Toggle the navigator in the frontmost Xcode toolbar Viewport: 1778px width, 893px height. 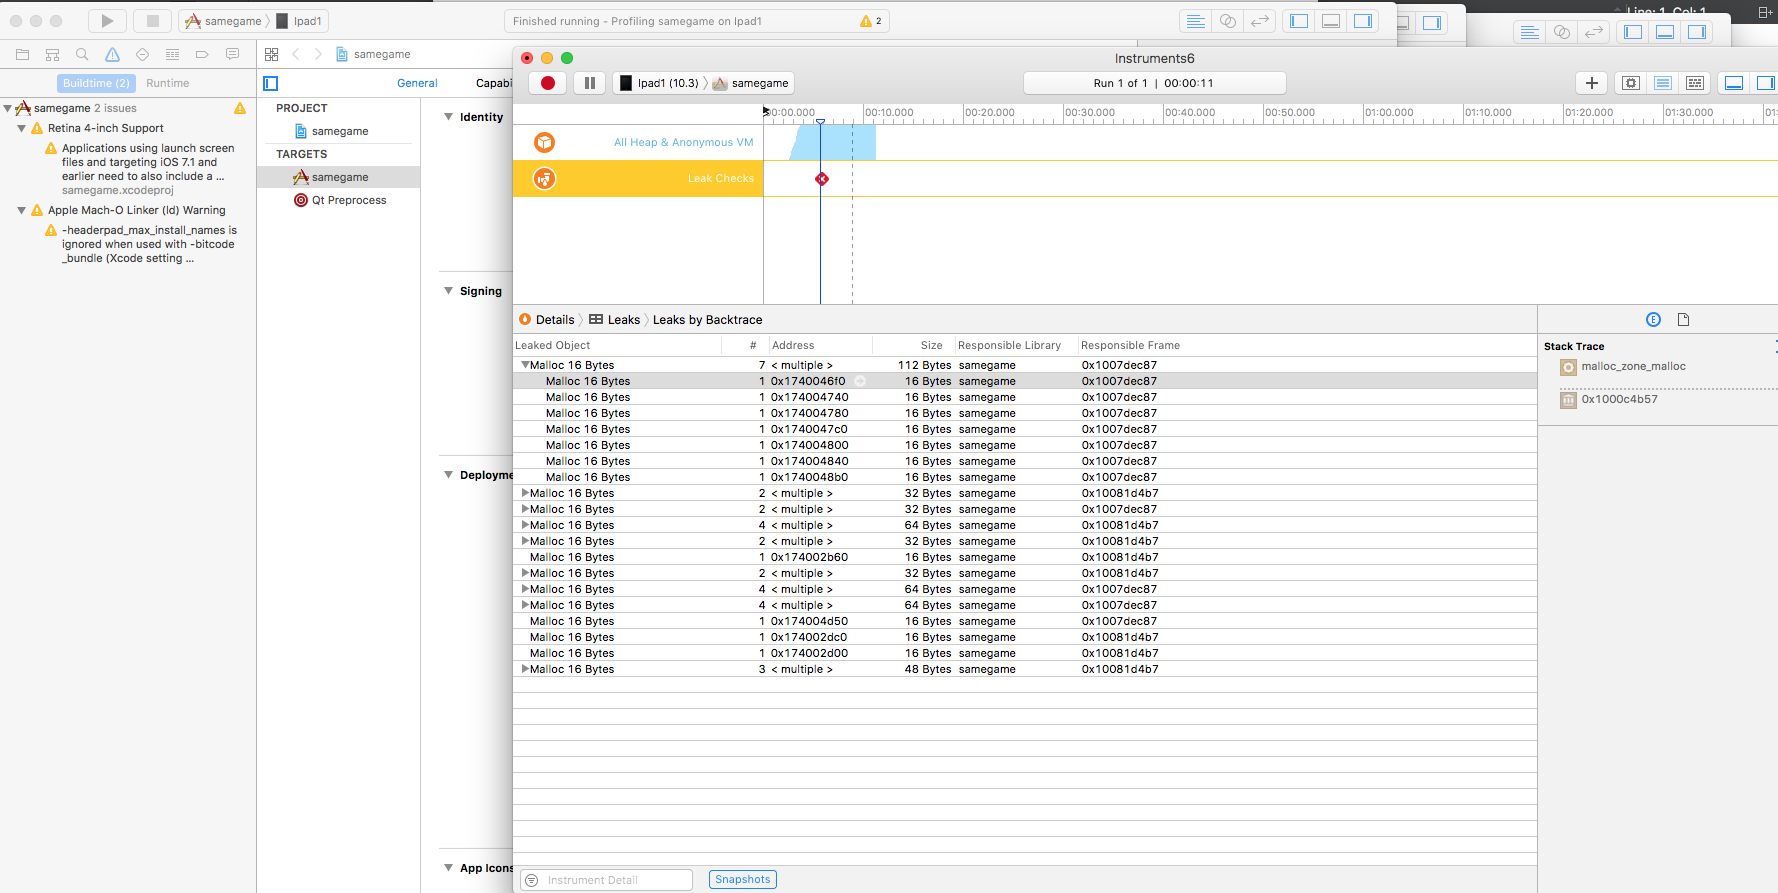click(x=1299, y=21)
